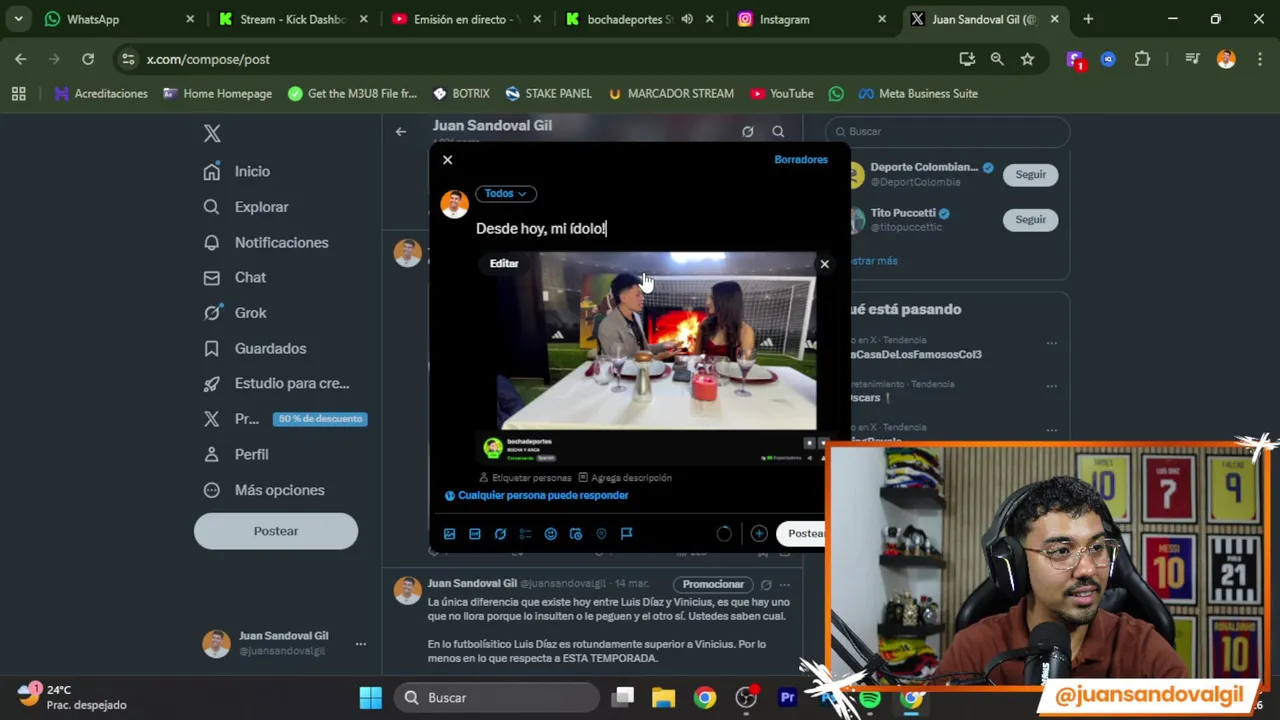Schedule the post with calendar icon

(576, 534)
